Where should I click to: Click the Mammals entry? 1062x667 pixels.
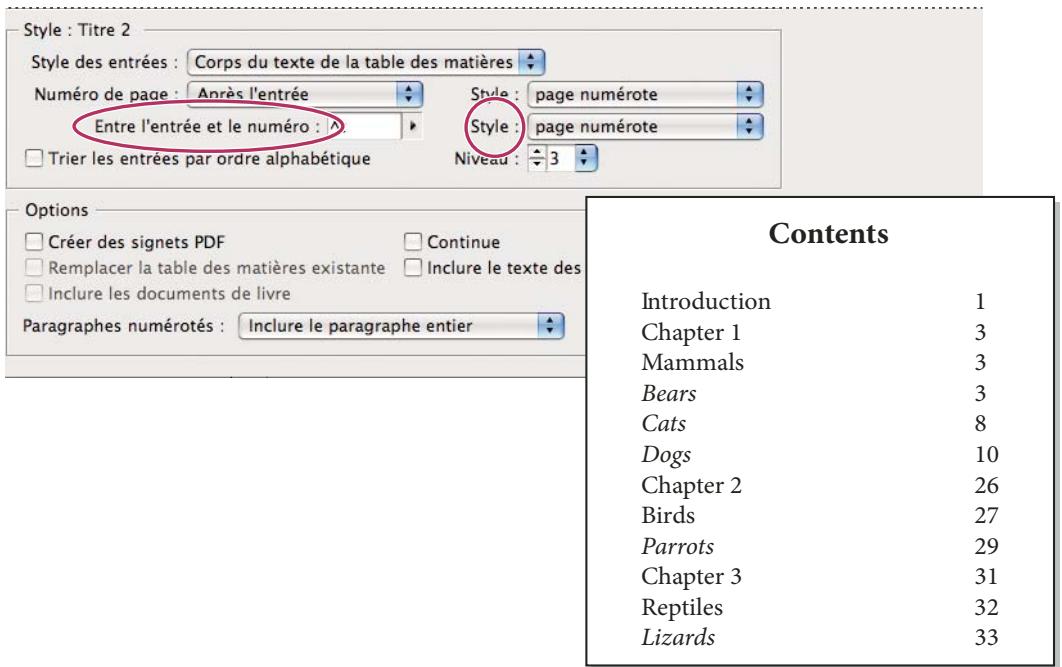click(692, 362)
